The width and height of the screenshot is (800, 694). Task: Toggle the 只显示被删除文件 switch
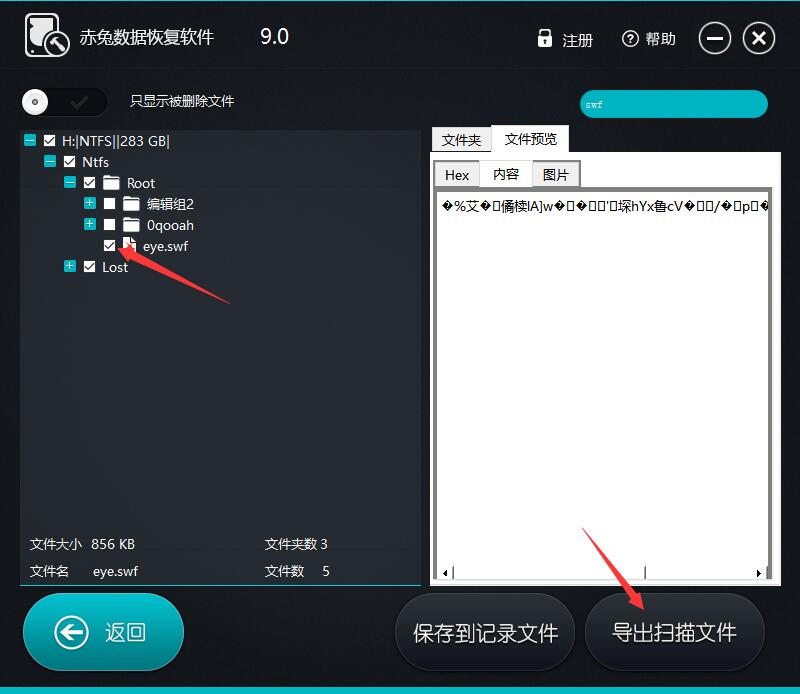point(64,102)
